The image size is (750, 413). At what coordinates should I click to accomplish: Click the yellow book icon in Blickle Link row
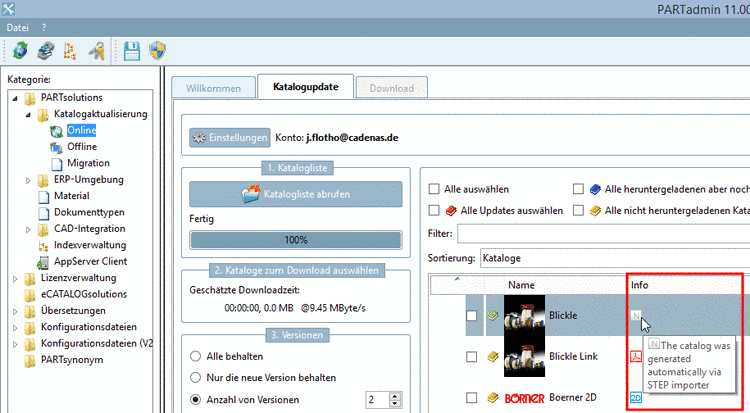click(493, 357)
